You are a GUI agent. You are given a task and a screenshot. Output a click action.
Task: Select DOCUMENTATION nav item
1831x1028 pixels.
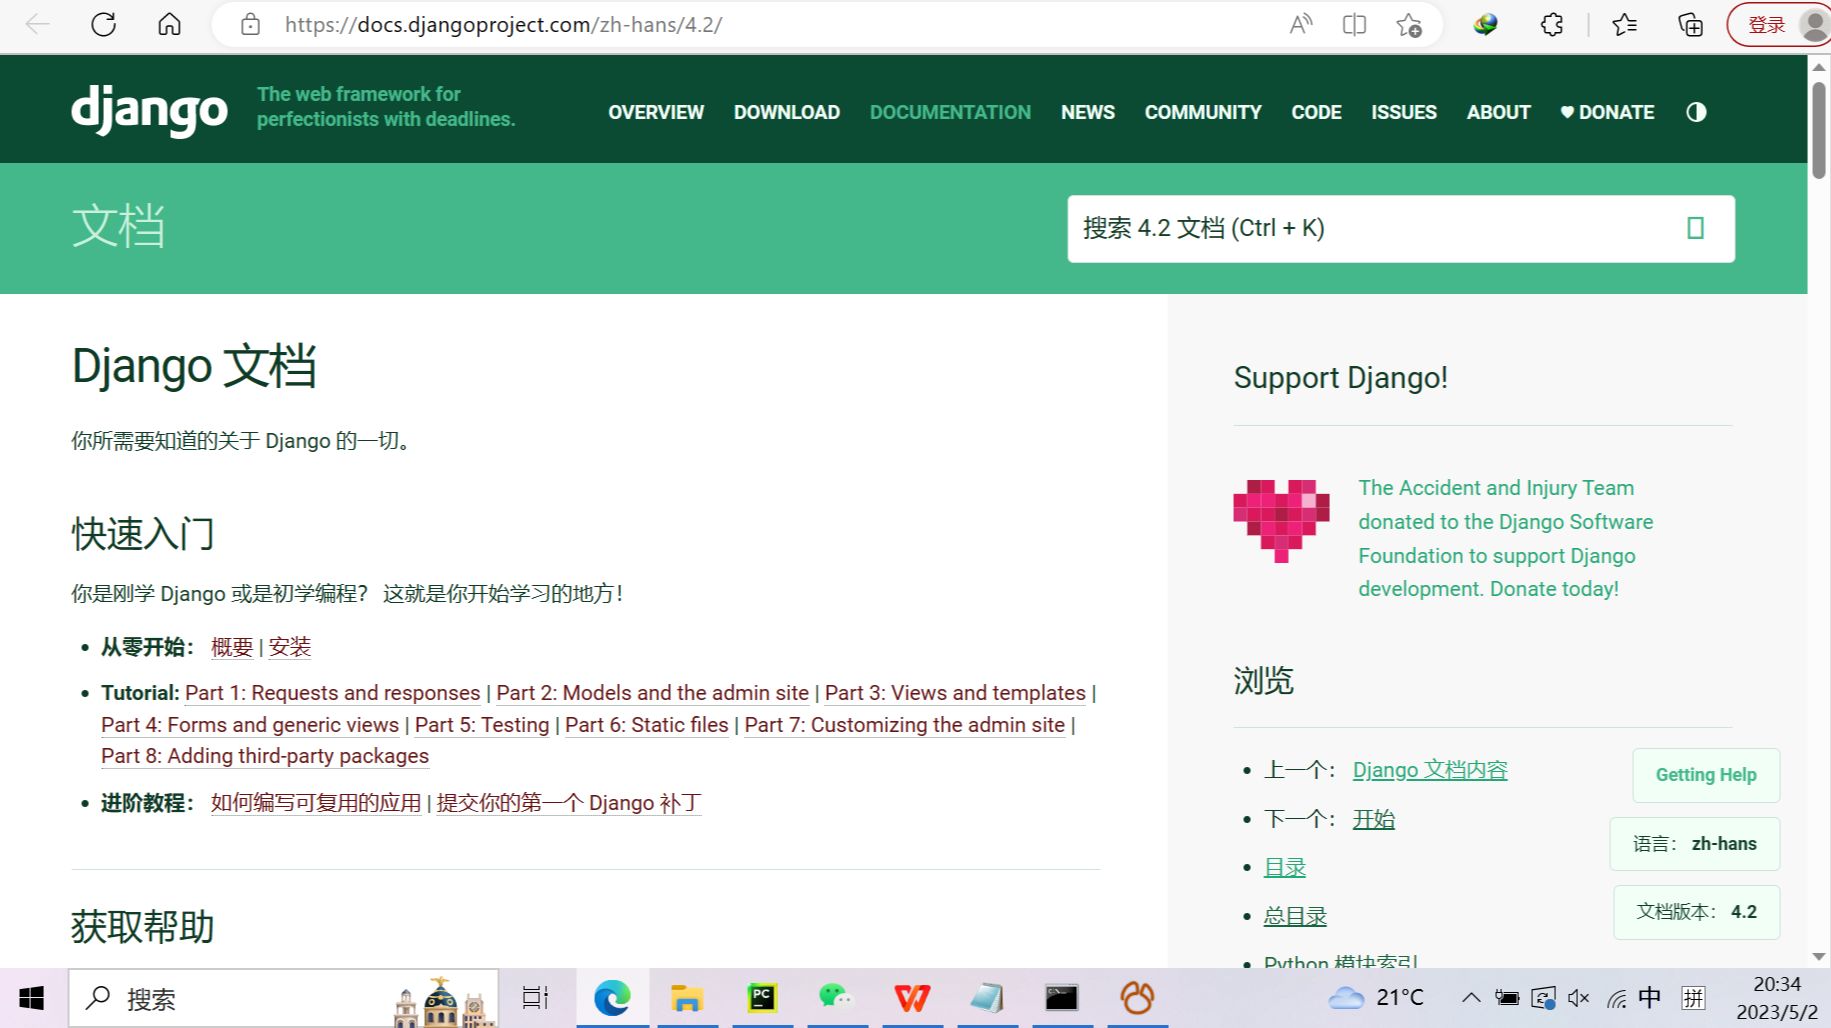click(x=950, y=112)
